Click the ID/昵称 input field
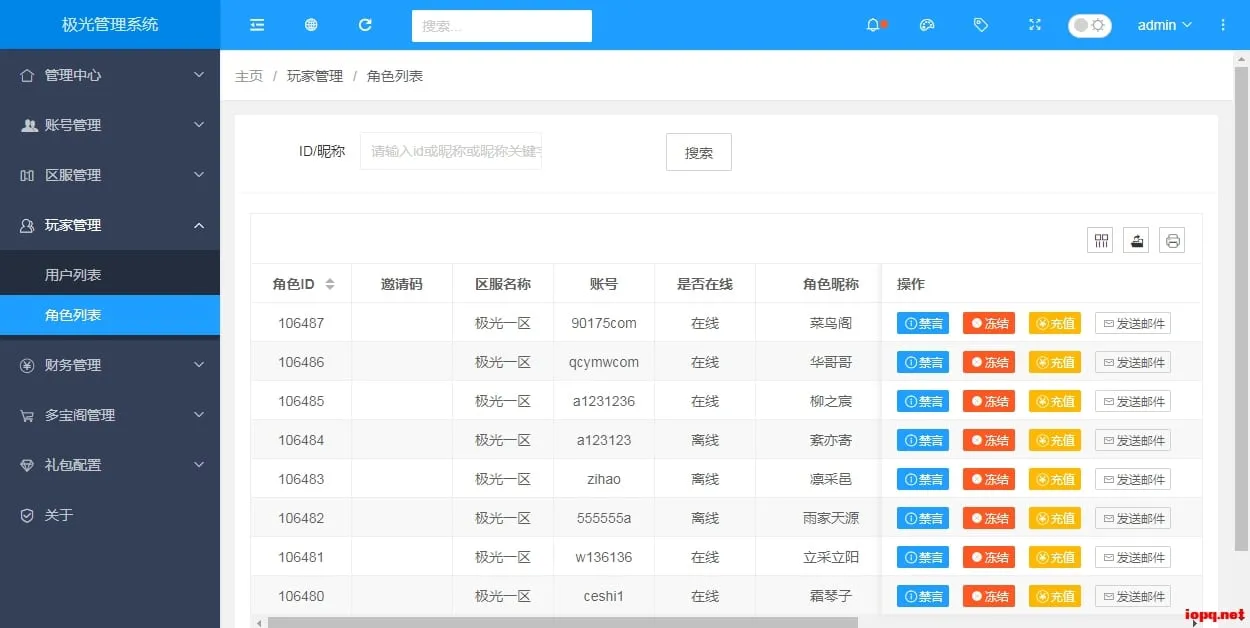This screenshot has width=1250, height=628. (x=451, y=151)
